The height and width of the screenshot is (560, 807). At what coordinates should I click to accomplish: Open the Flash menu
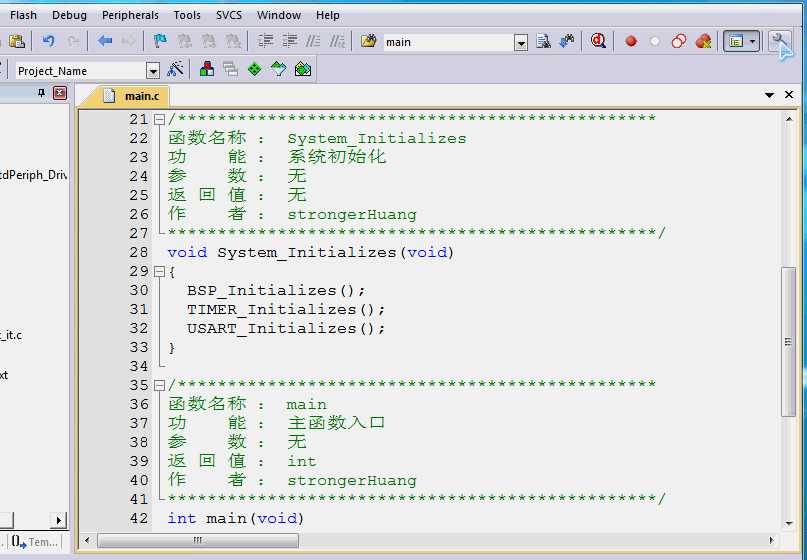coord(23,15)
